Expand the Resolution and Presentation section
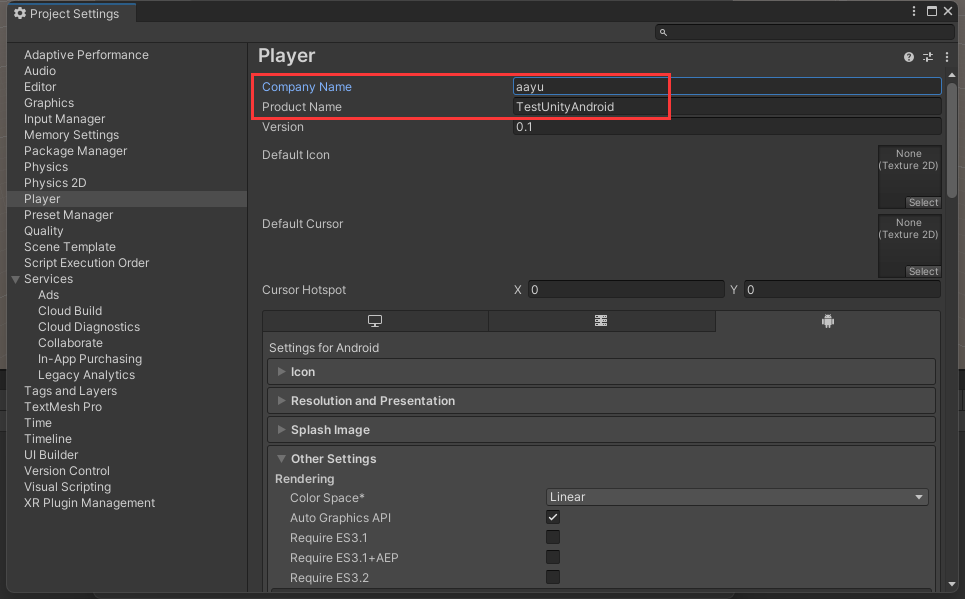This screenshot has height=599, width=965. 372,401
